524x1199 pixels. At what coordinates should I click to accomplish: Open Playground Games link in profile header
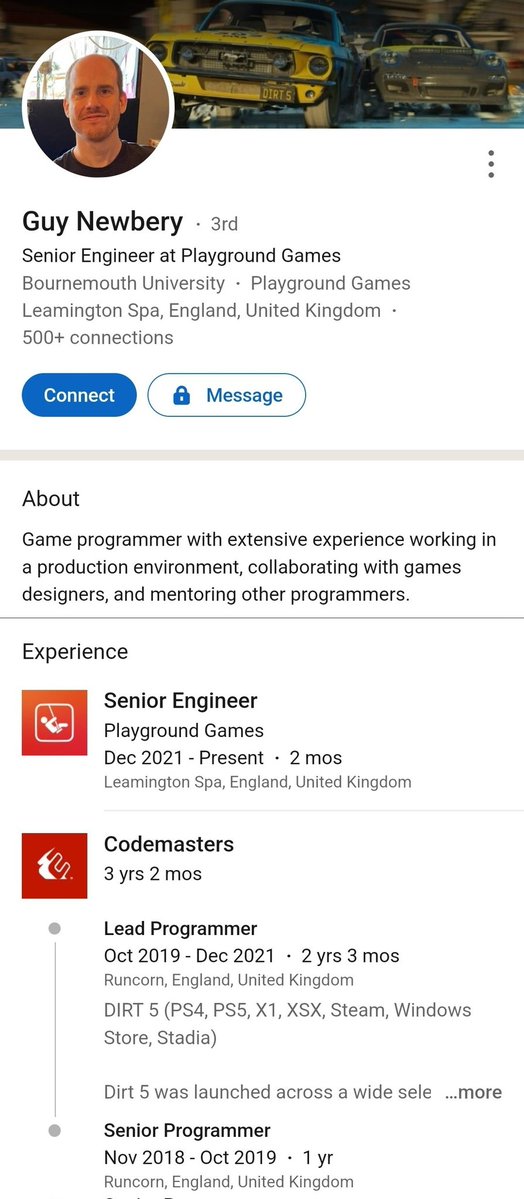(x=330, y=283)
